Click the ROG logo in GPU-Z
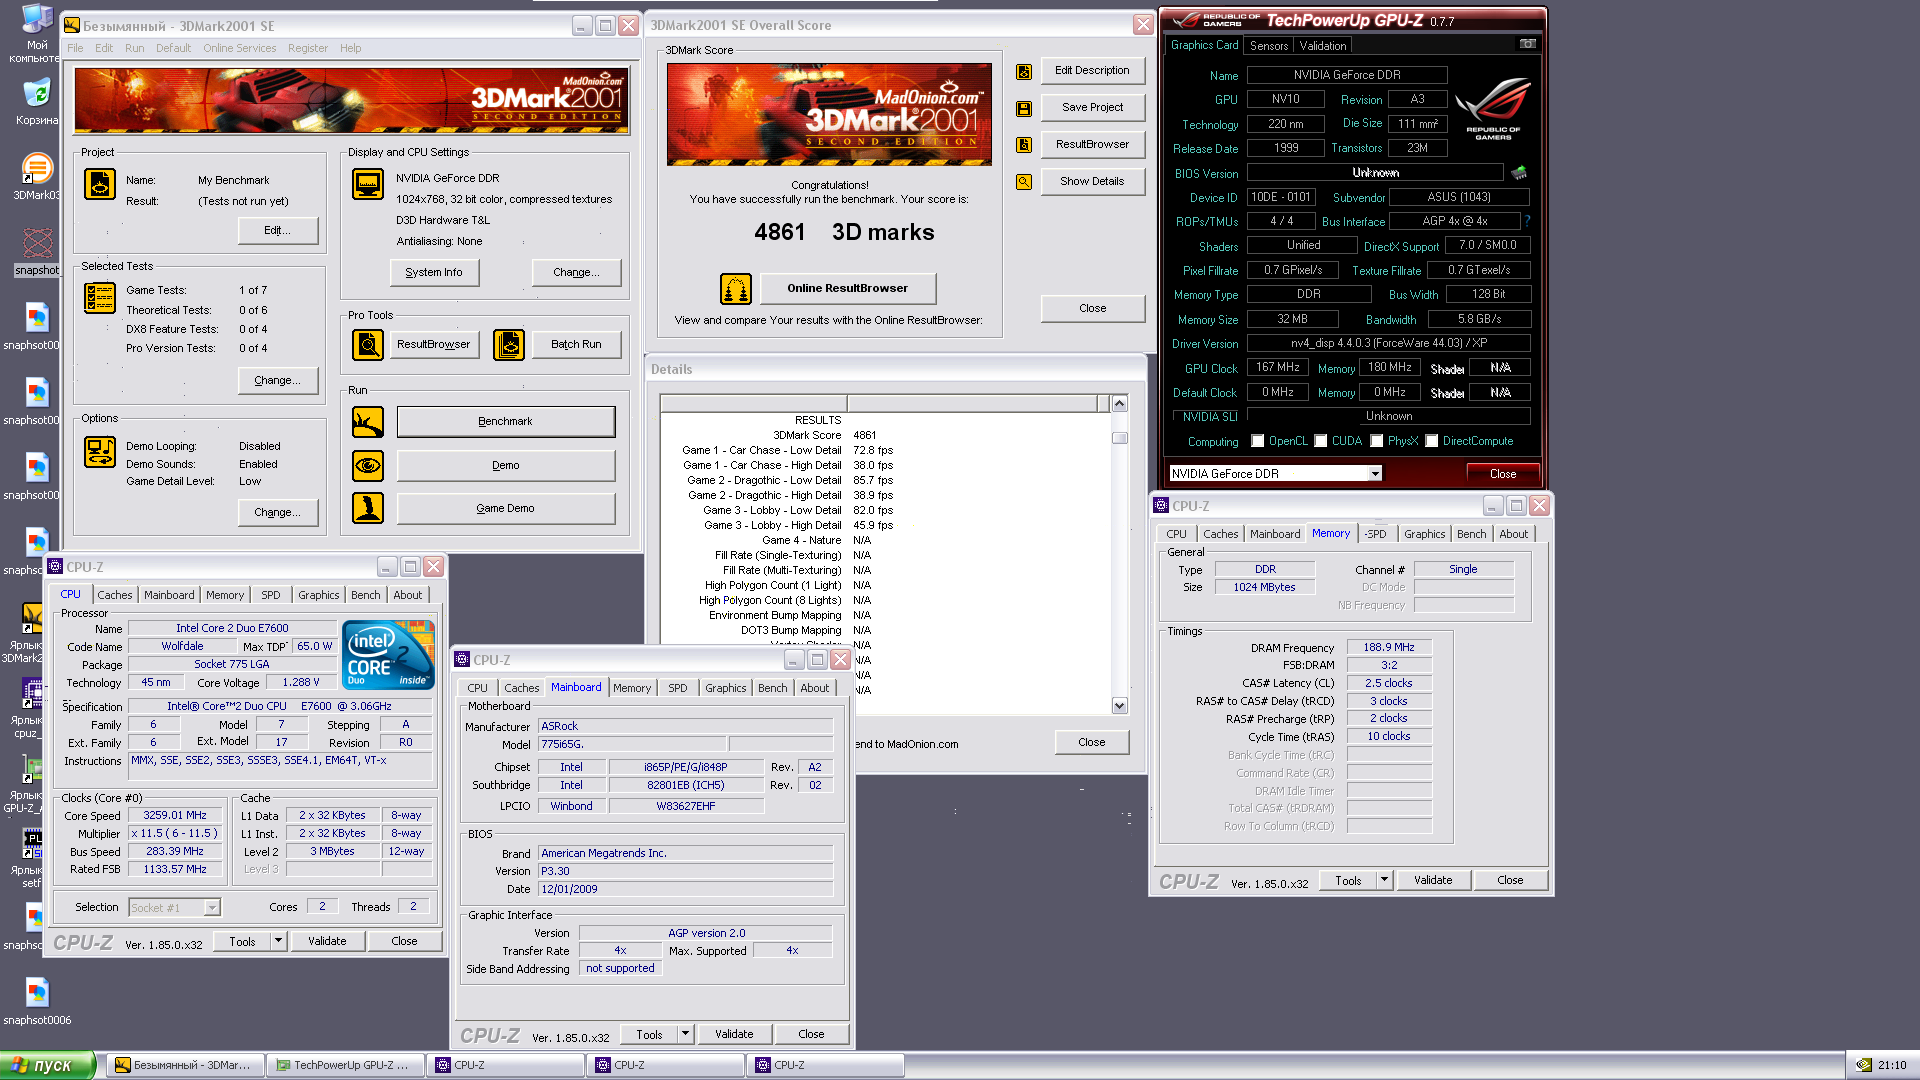The width and height of the screenshot is (1920, 1080). (x=1493, y=109)
